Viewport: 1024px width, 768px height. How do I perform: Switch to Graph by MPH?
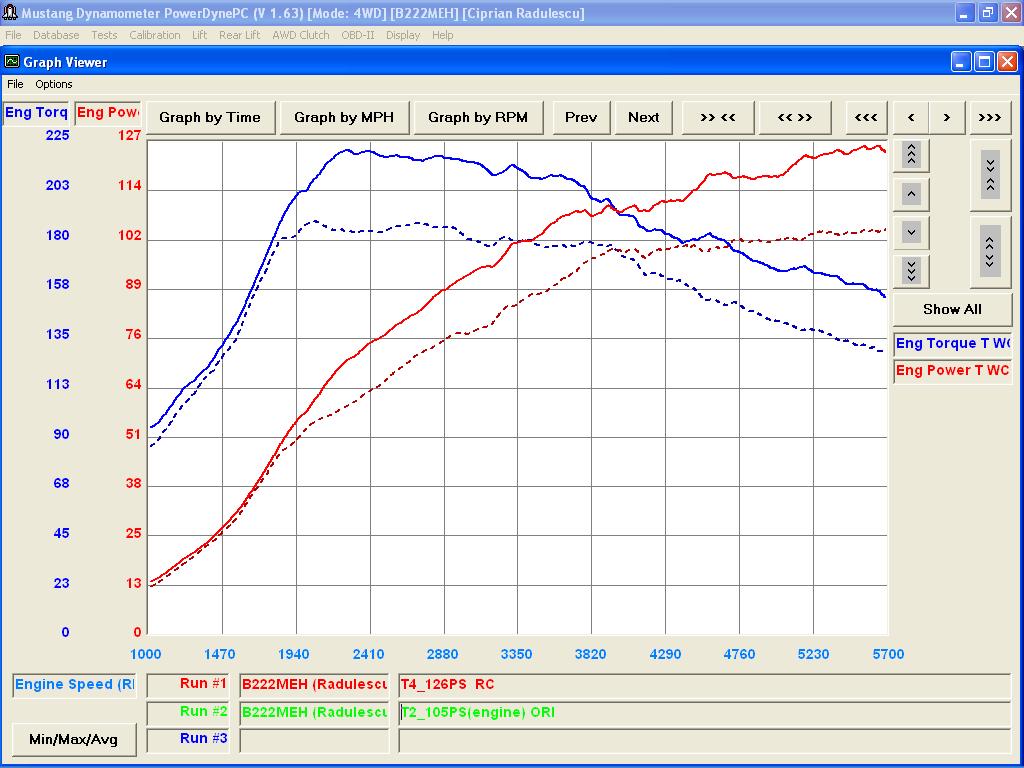coord(344,118)
